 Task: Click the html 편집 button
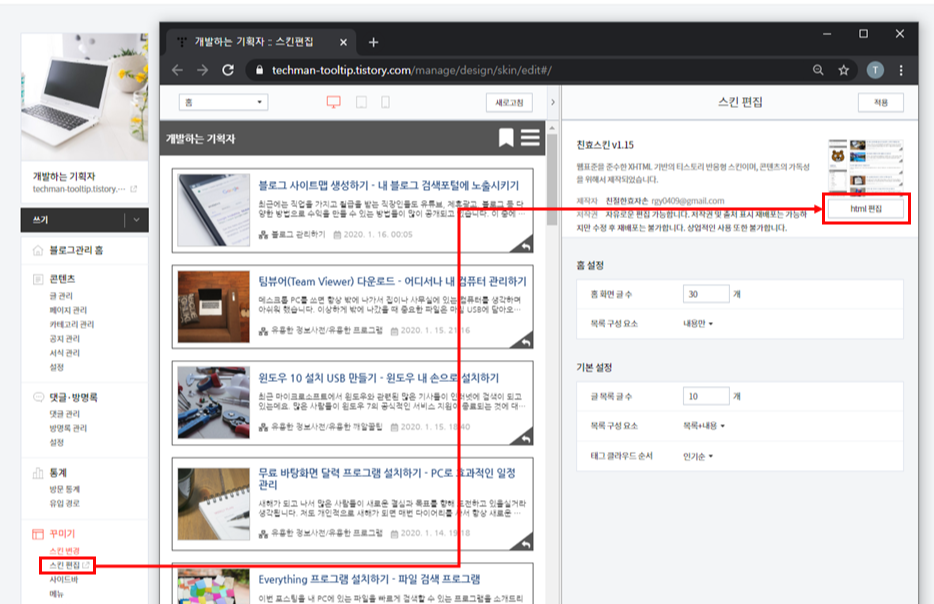click(866, 208)
